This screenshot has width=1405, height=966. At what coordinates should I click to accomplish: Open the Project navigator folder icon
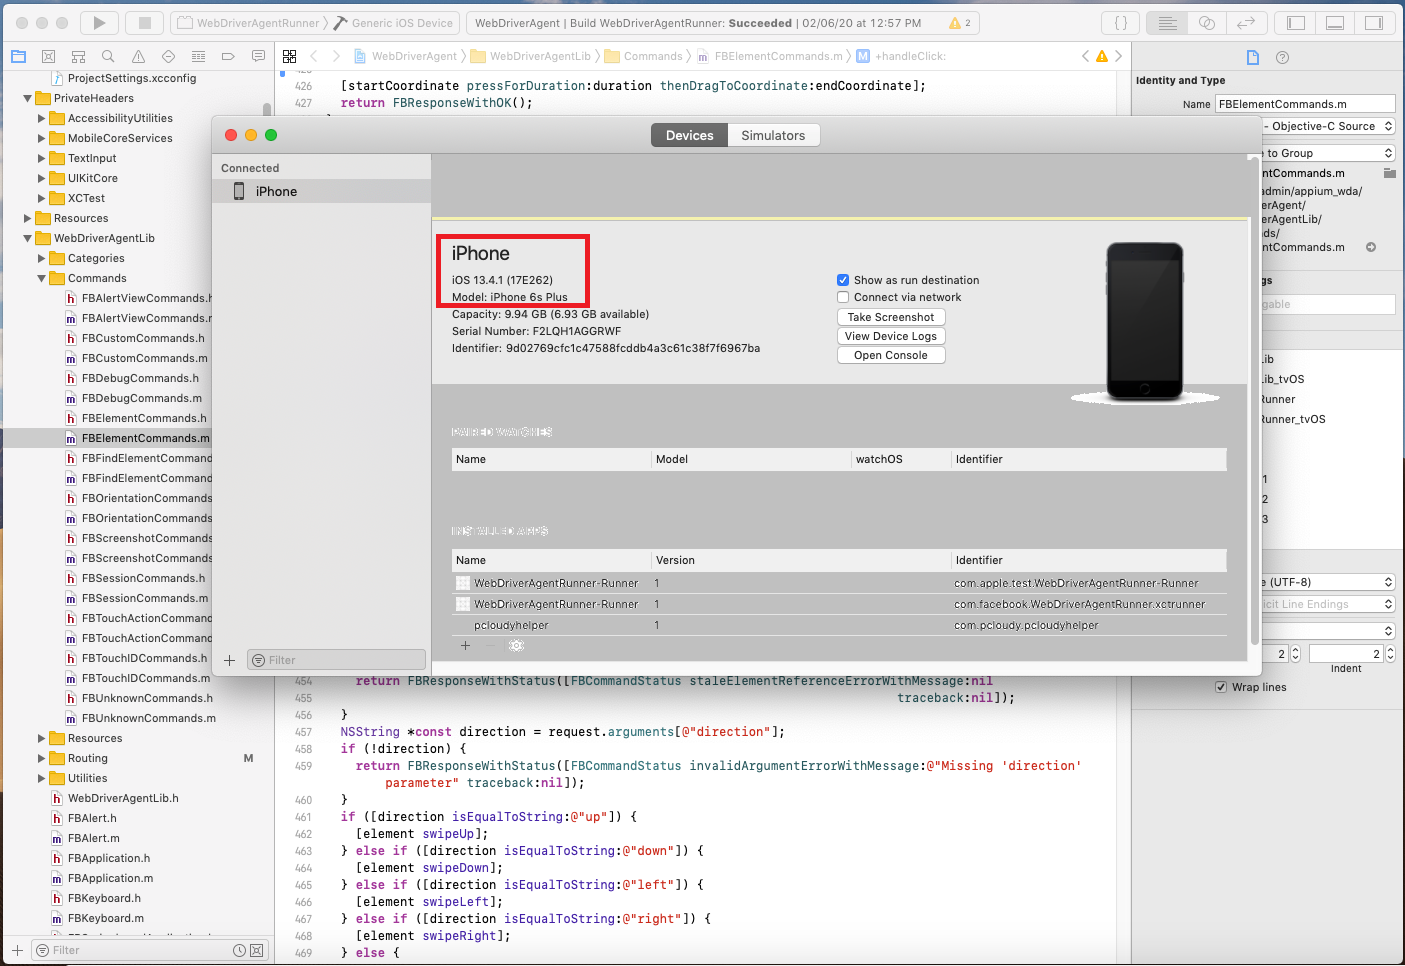click(x=18, y=57)
